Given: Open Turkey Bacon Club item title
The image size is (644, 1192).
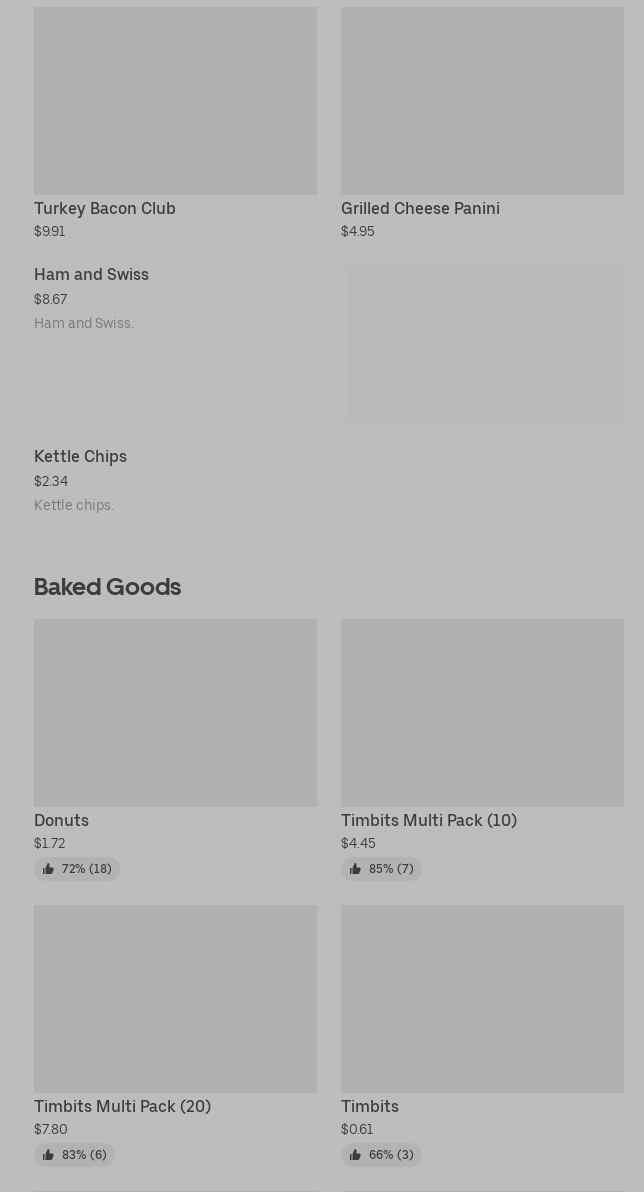Looking at the screenshot, I should point(105,208).
